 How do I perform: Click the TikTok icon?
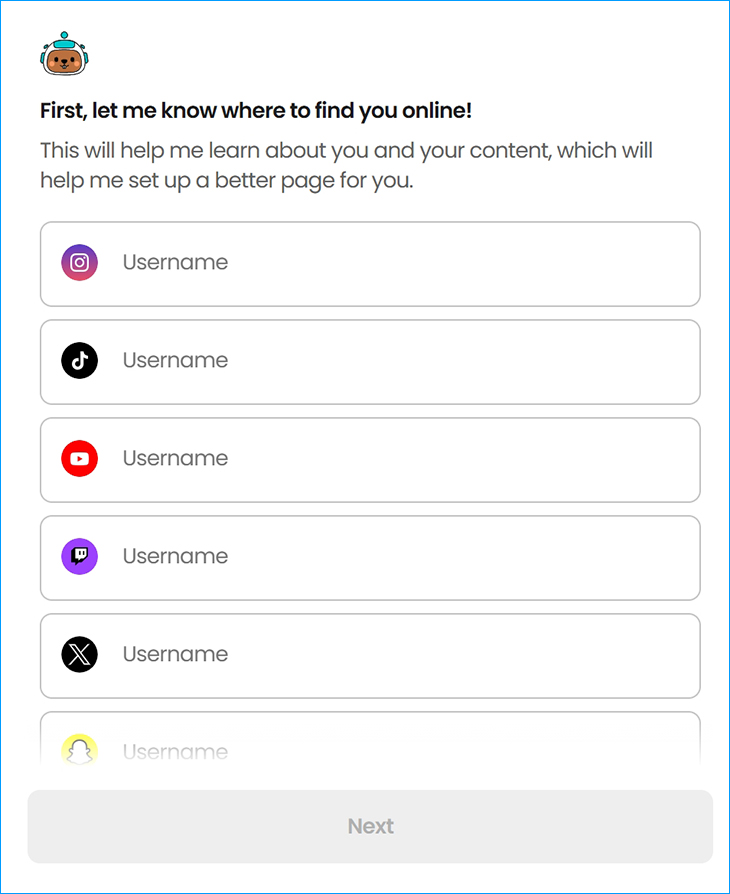[79, 361]
